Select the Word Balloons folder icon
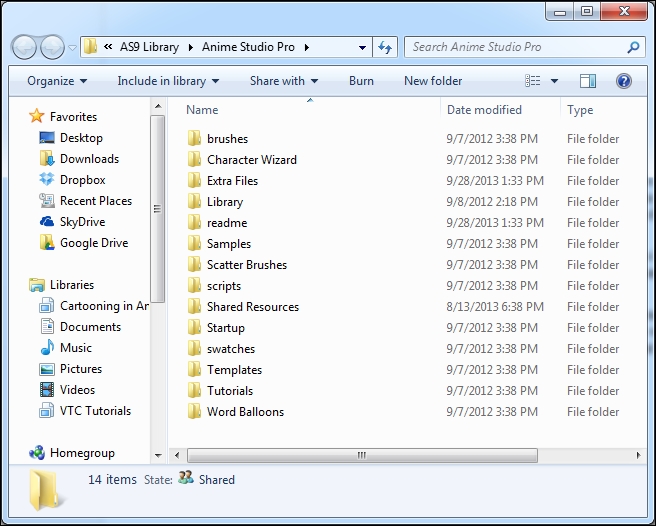Viewport: 656px width, 526px height. (x=194, y=411)
